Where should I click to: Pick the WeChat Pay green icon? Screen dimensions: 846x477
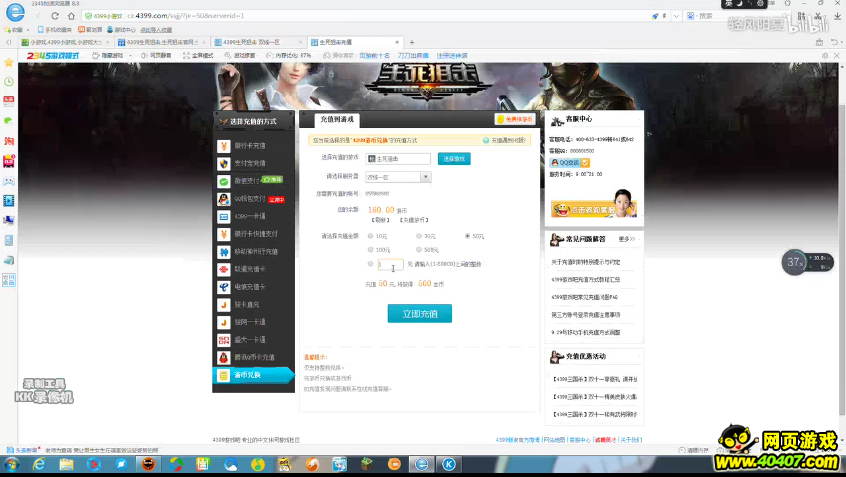pos(224,181)
